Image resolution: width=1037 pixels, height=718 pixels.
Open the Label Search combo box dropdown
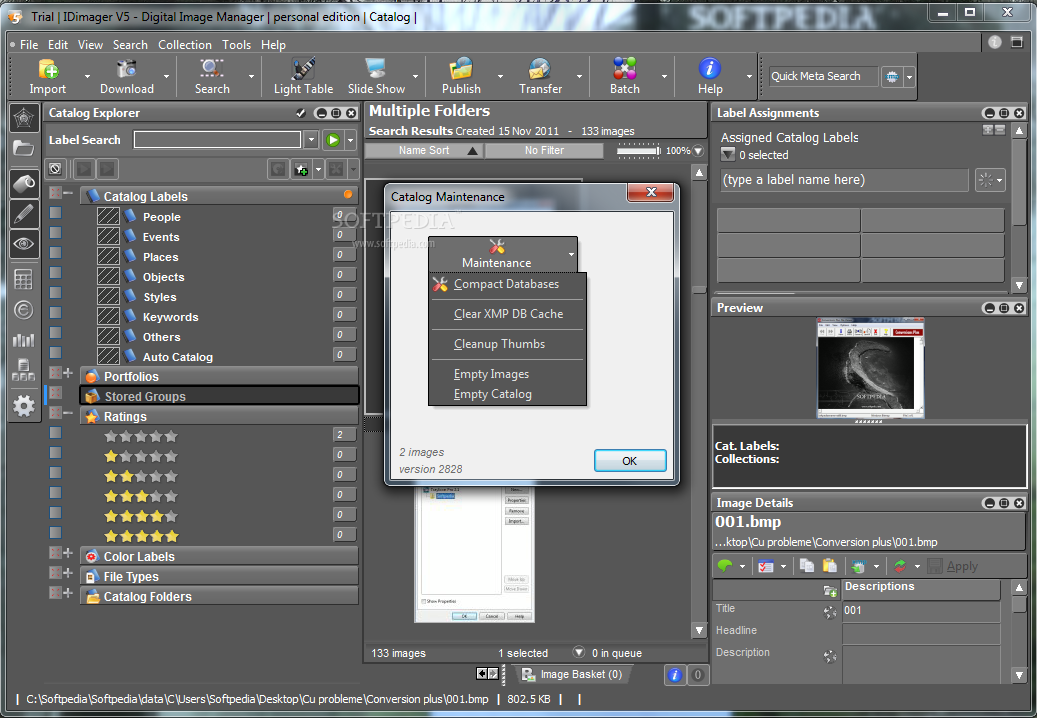tap(311, 140)
